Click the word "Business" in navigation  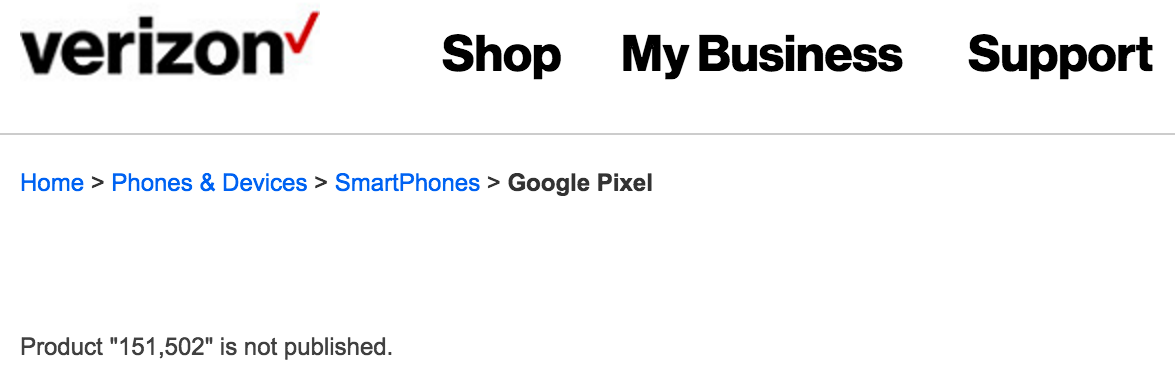pos(805,55)
